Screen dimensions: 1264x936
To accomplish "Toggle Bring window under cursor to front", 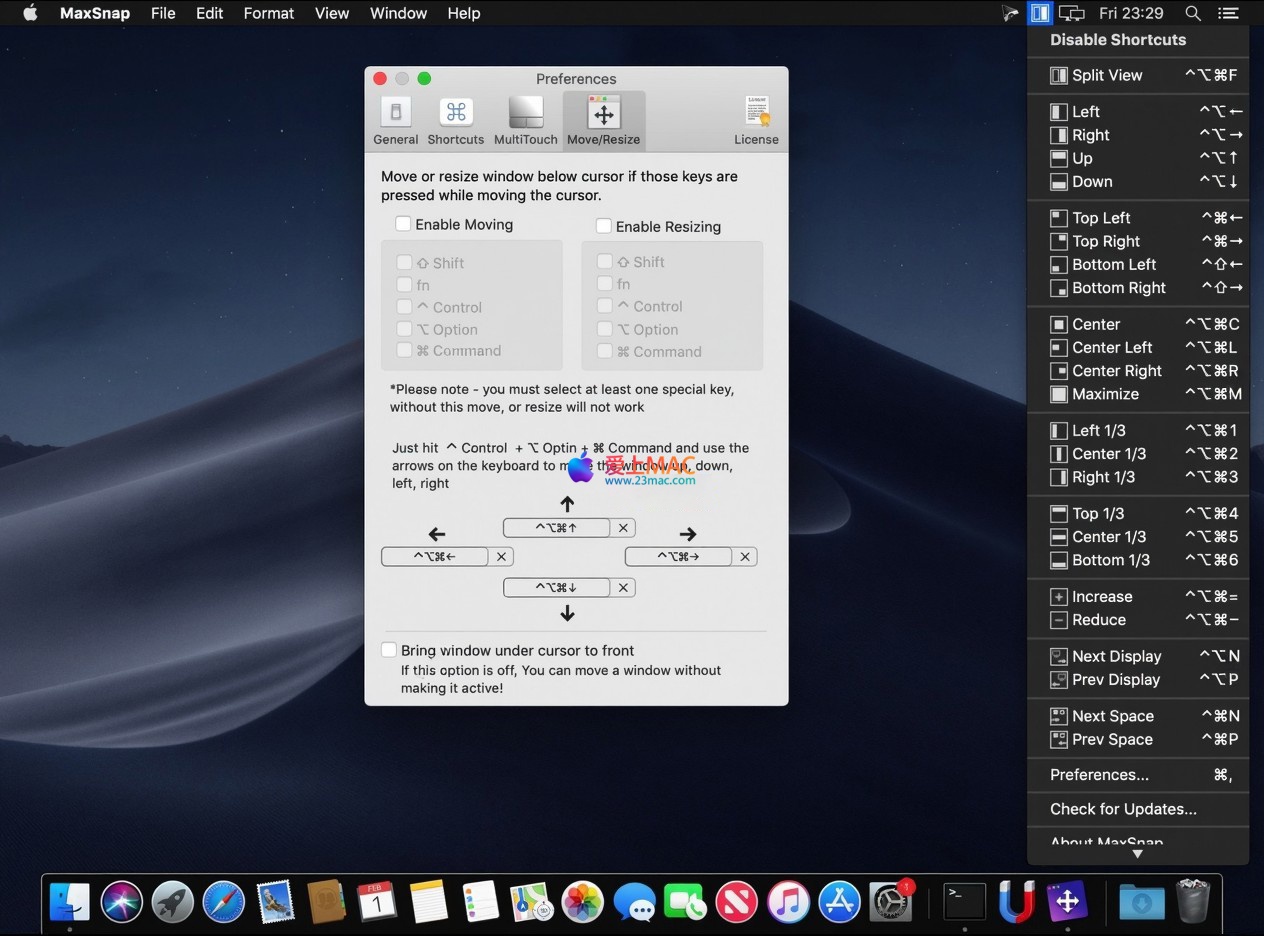I will click(x=389, y=650).
